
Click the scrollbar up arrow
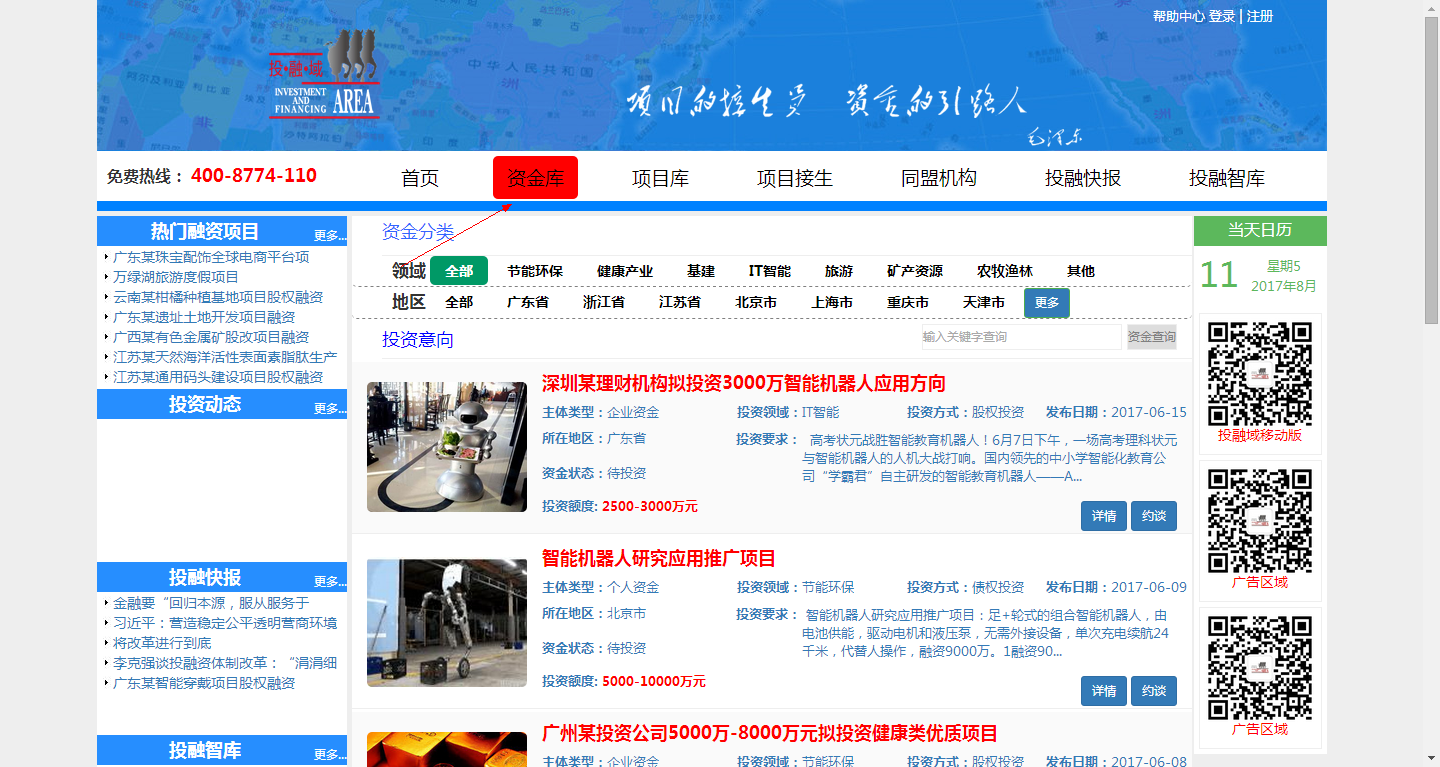(1431, 8)
